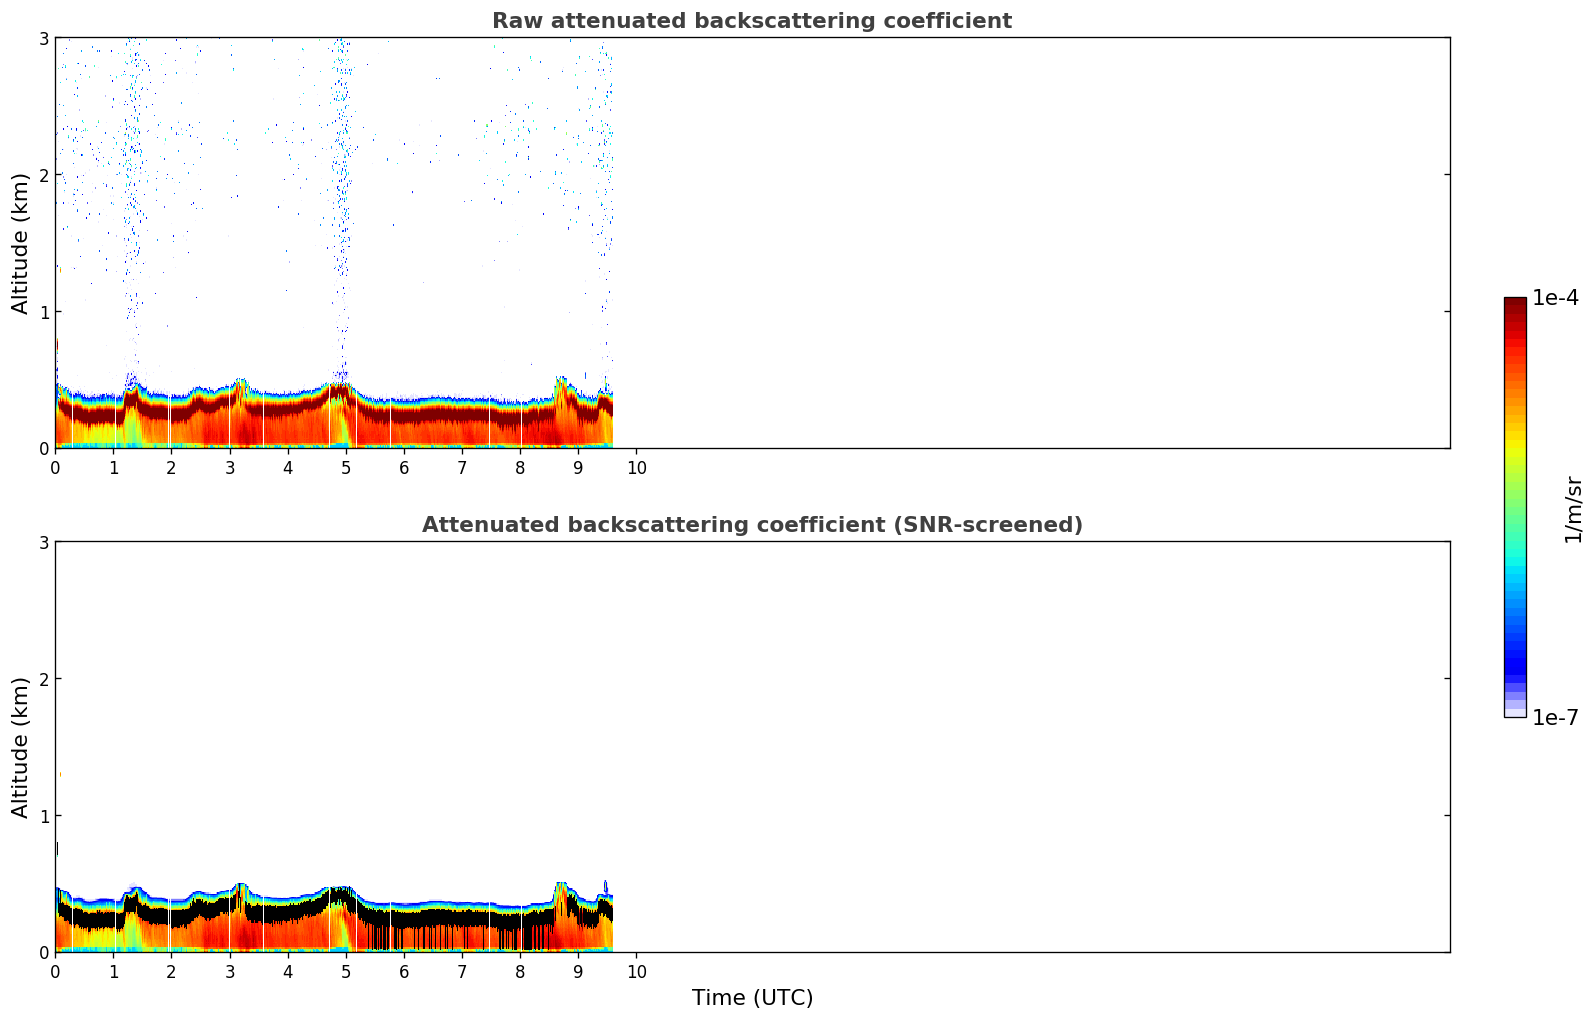Image resolution: width=1595 pixels, height=1020 pixels.
Task: Click the colorbar's 1e-7 lower limit label
Action: tap(1555, 717)
